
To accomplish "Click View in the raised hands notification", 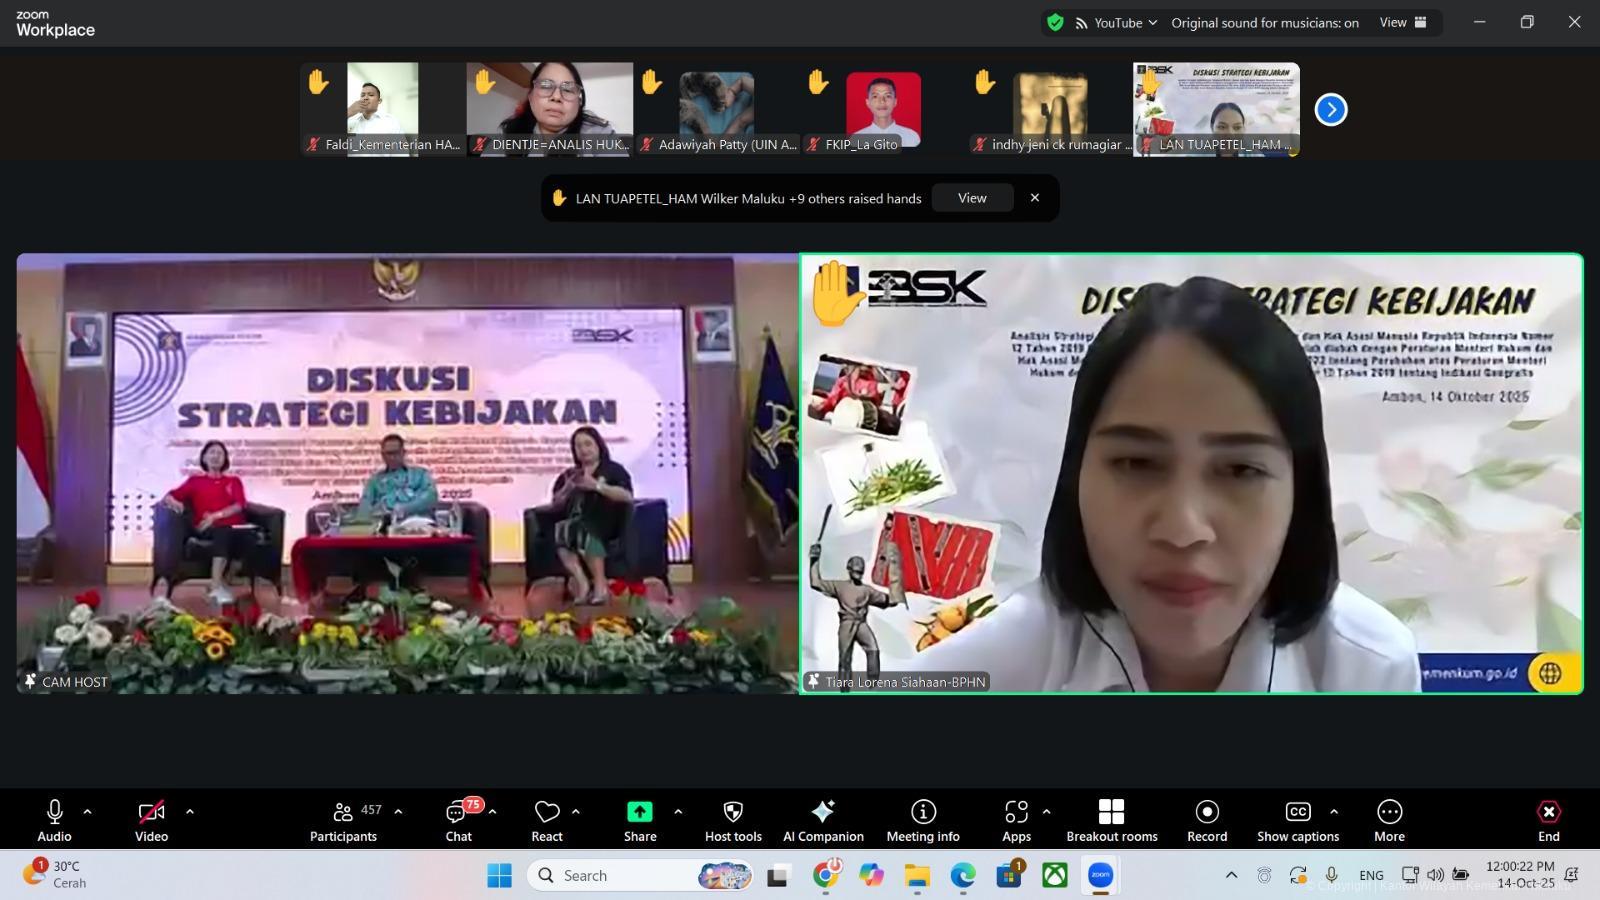I will [x=972, y=198].
